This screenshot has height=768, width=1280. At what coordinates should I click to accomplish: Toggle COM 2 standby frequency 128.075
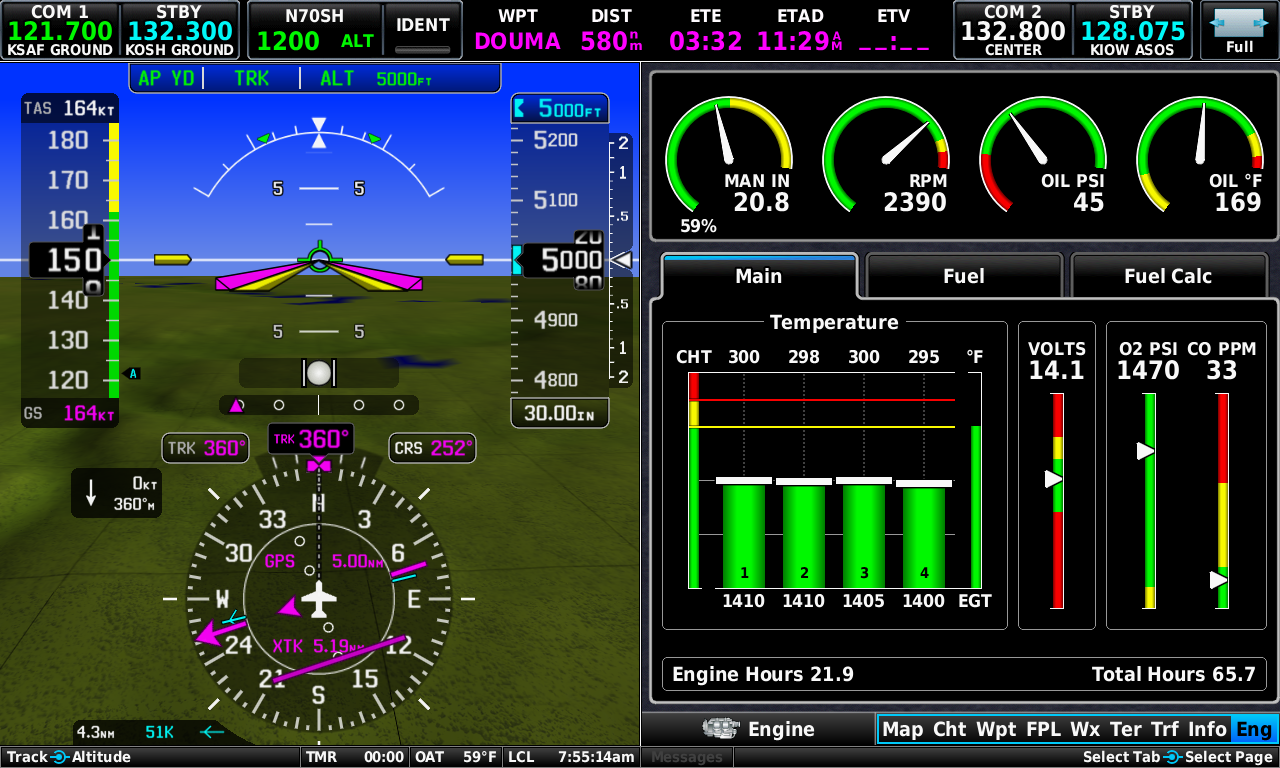pos(1132,30)
